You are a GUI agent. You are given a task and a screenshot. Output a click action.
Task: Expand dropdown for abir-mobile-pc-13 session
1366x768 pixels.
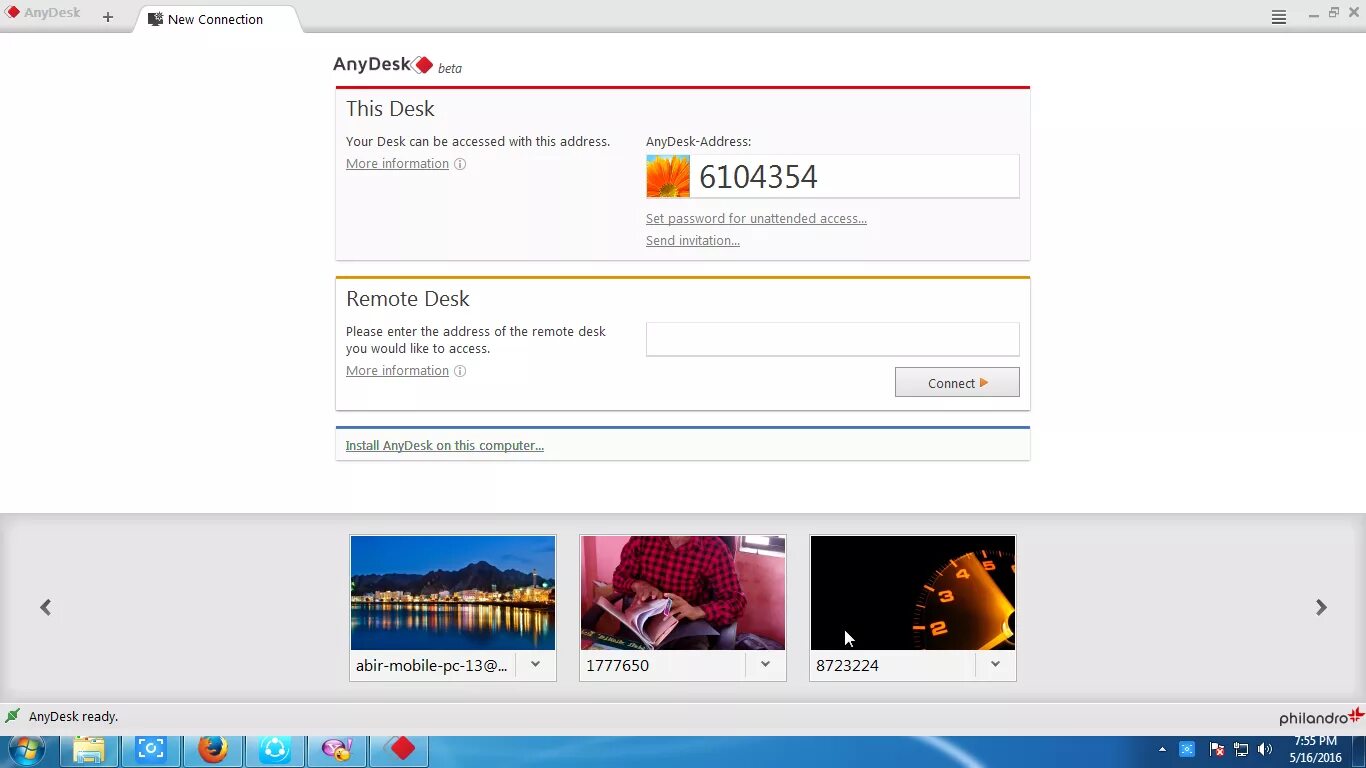pyautogui.click(x=535, y=665)
